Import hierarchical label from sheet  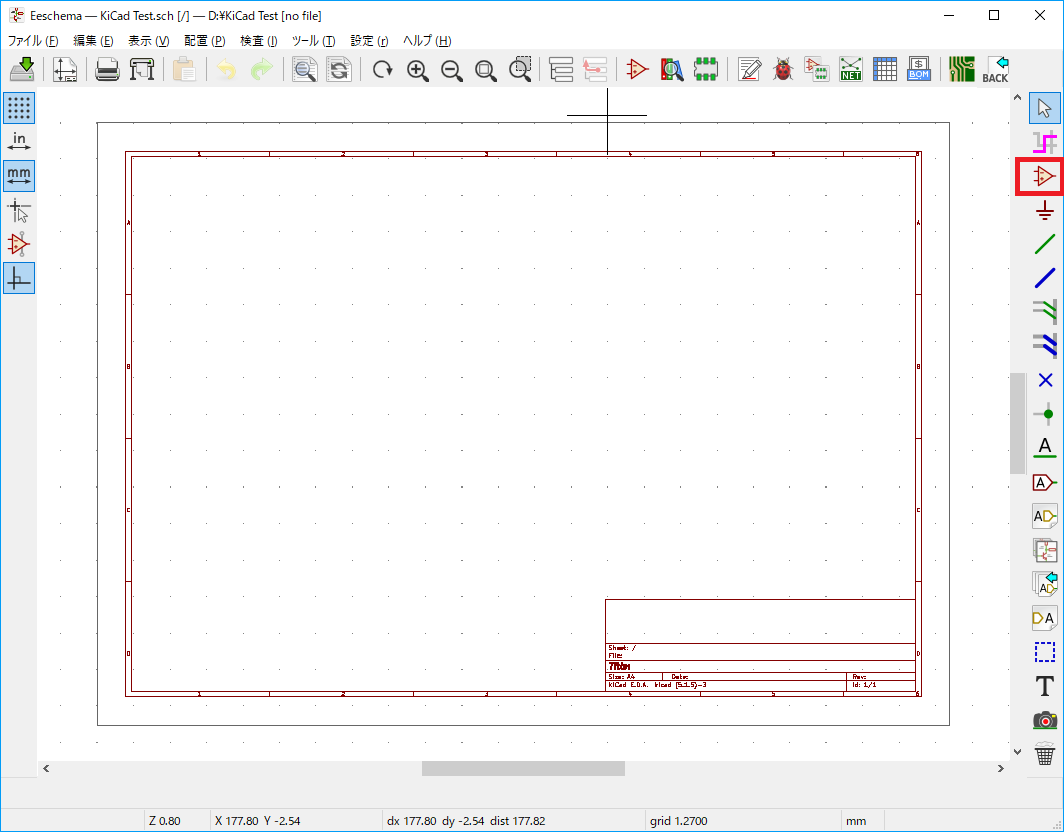(1045, 584)
